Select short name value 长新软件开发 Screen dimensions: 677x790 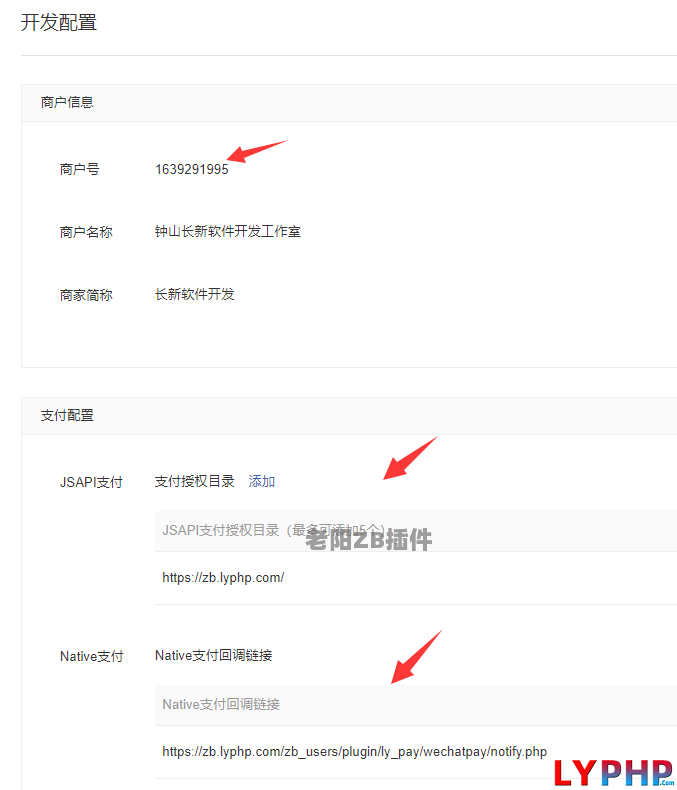pyautogui.click(x=195, y=294)
